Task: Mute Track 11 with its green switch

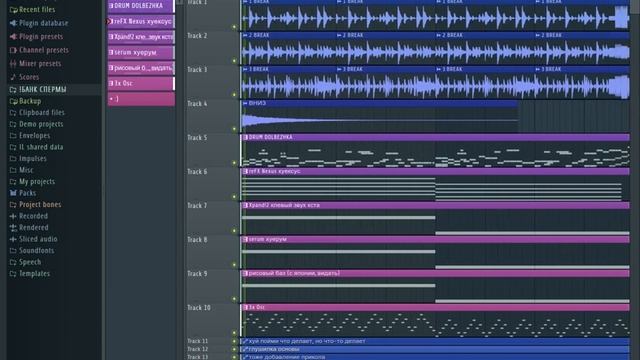Action: tap(234, 341)
